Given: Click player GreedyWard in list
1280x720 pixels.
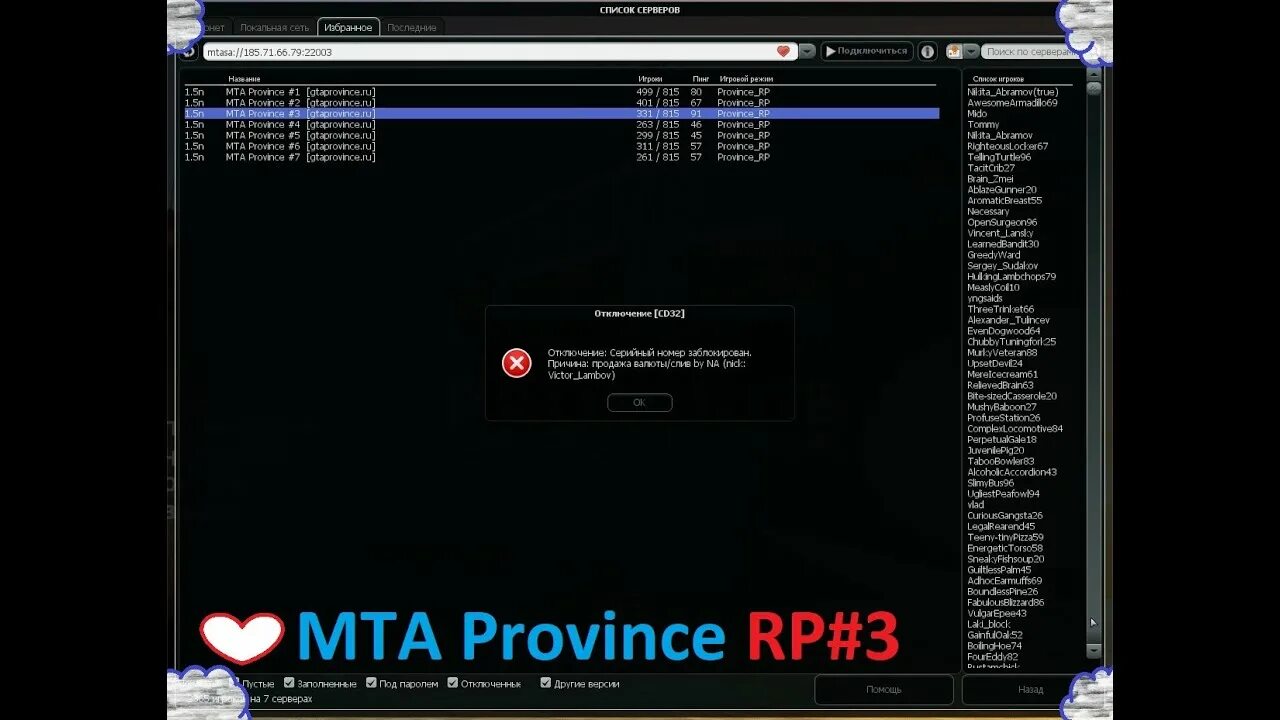Looking at the screenshot, I should 994,255.
